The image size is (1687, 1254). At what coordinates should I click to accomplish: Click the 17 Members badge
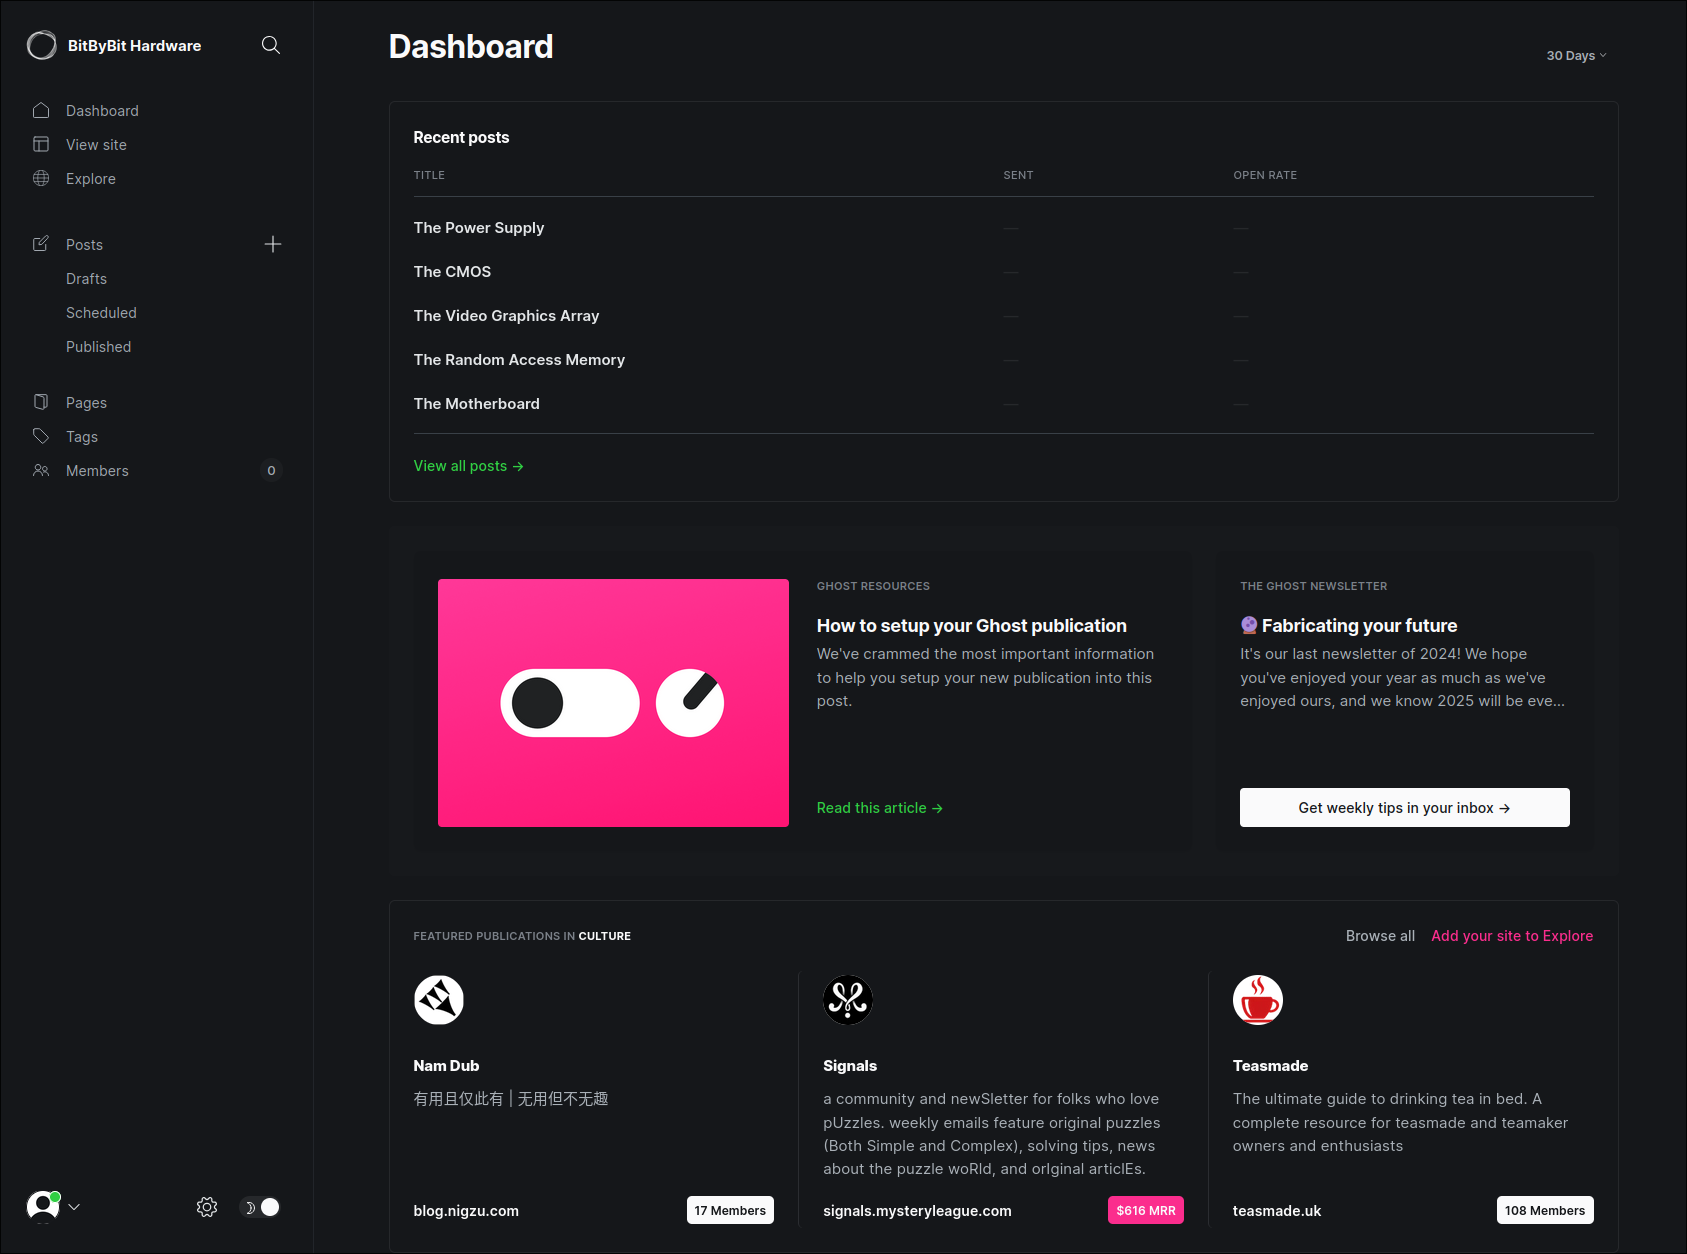point(730,1210)
